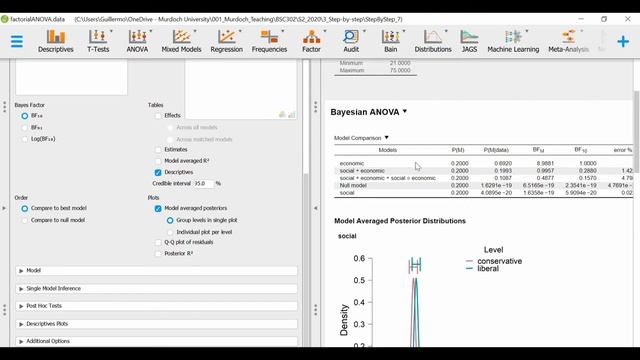640x360 pixels.
Task: Click the right arrow to show data panel
Action: point(4,208)
